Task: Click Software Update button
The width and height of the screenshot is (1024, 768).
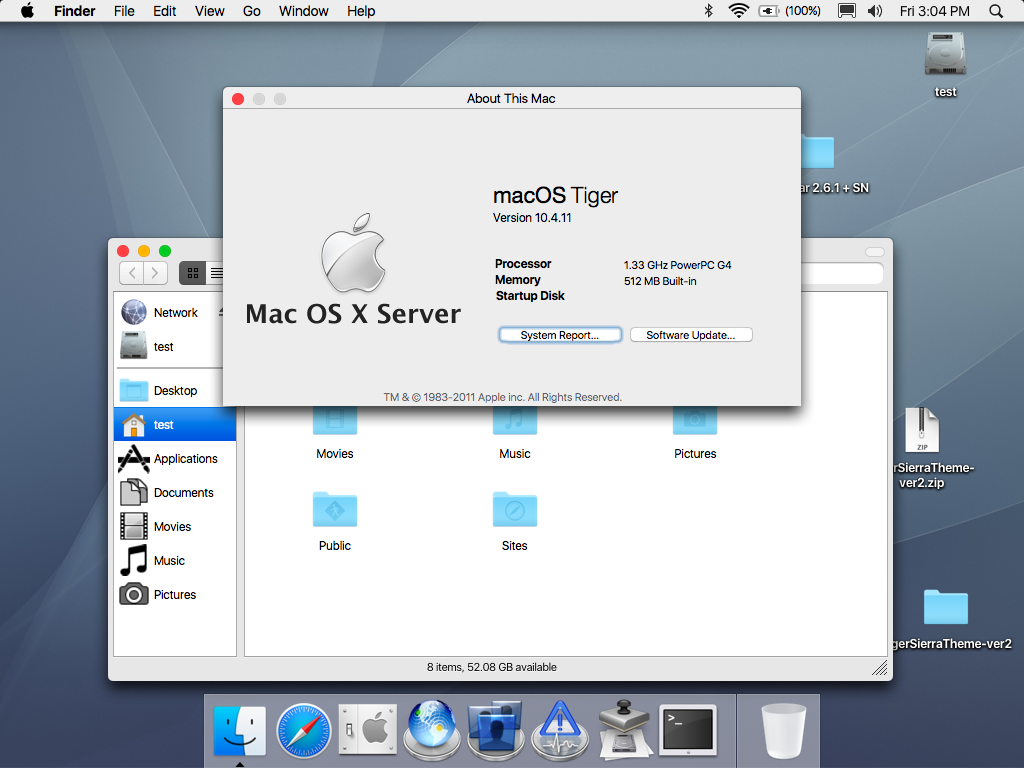Action: 691,335
